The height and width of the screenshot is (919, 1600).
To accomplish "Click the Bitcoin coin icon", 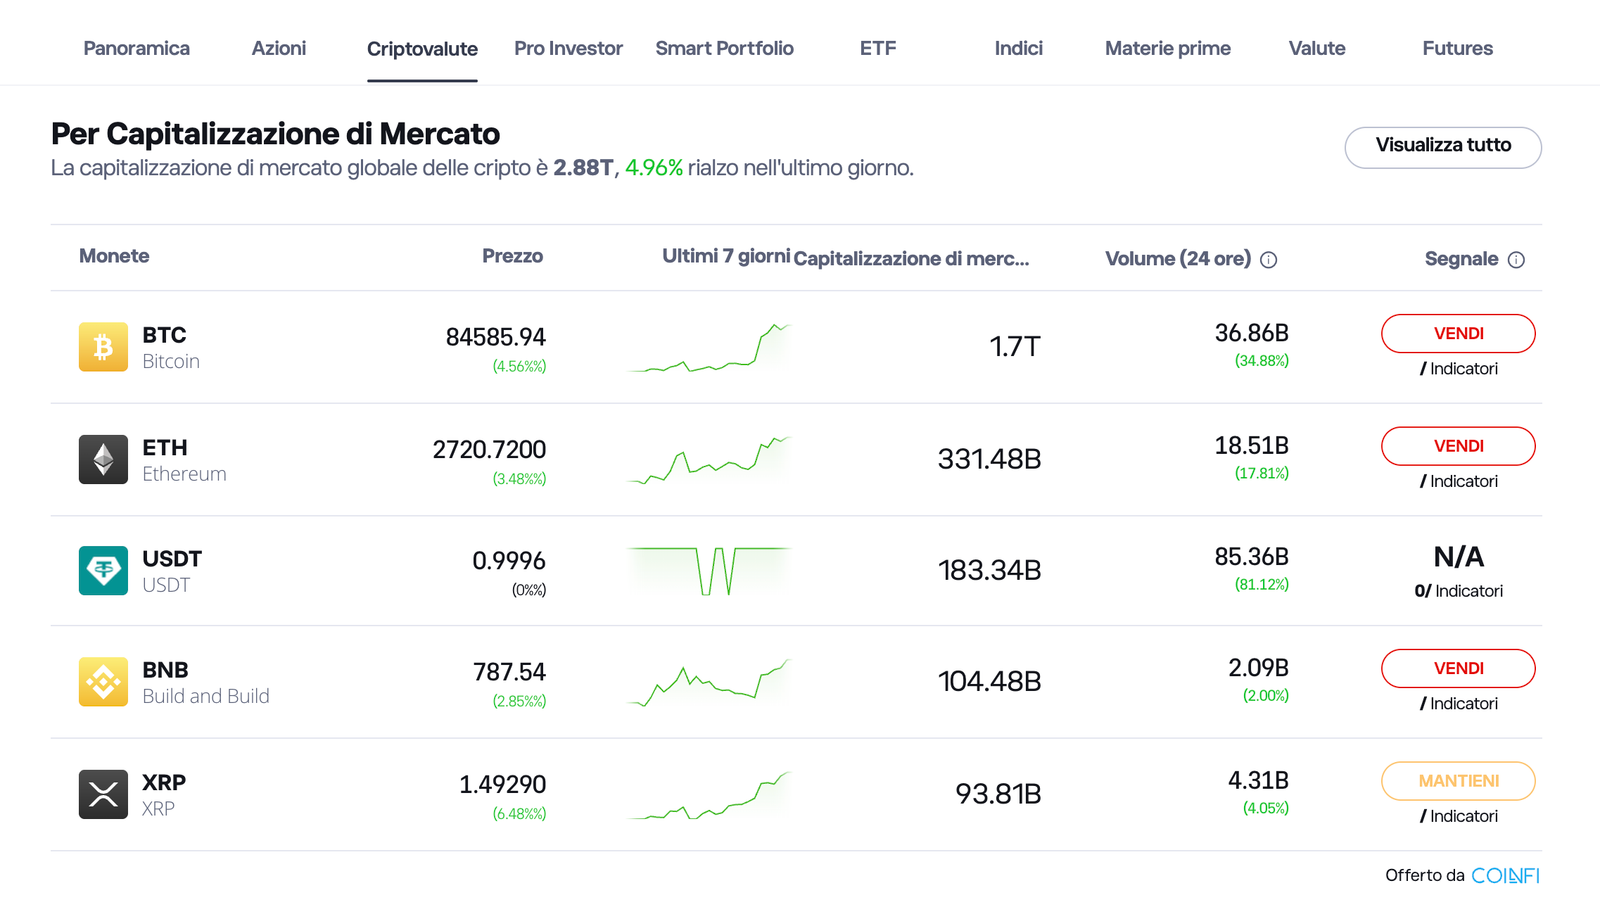I will coord(103,347).
